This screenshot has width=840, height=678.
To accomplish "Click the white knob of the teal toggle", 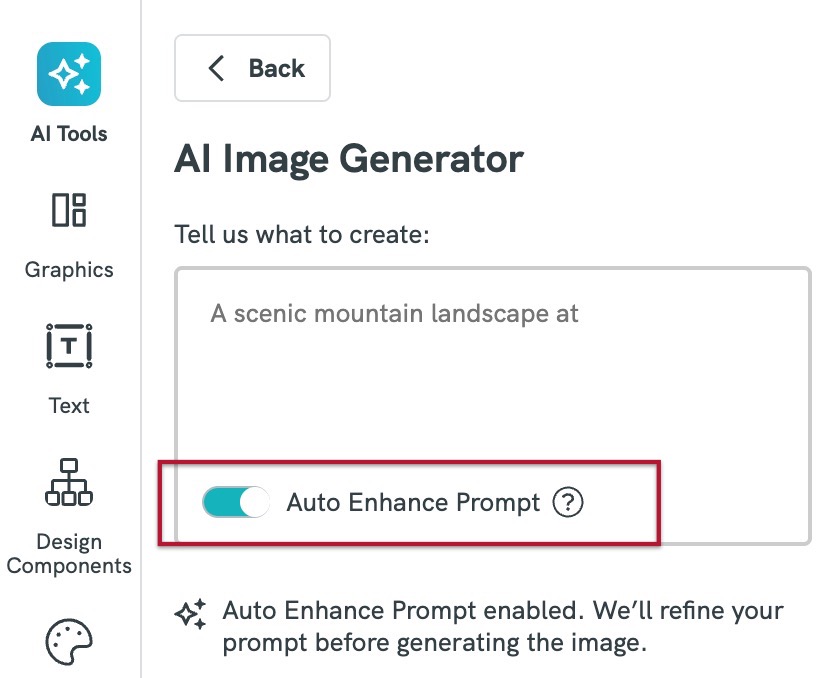I will pyautogui.click(x=254, y=502).
